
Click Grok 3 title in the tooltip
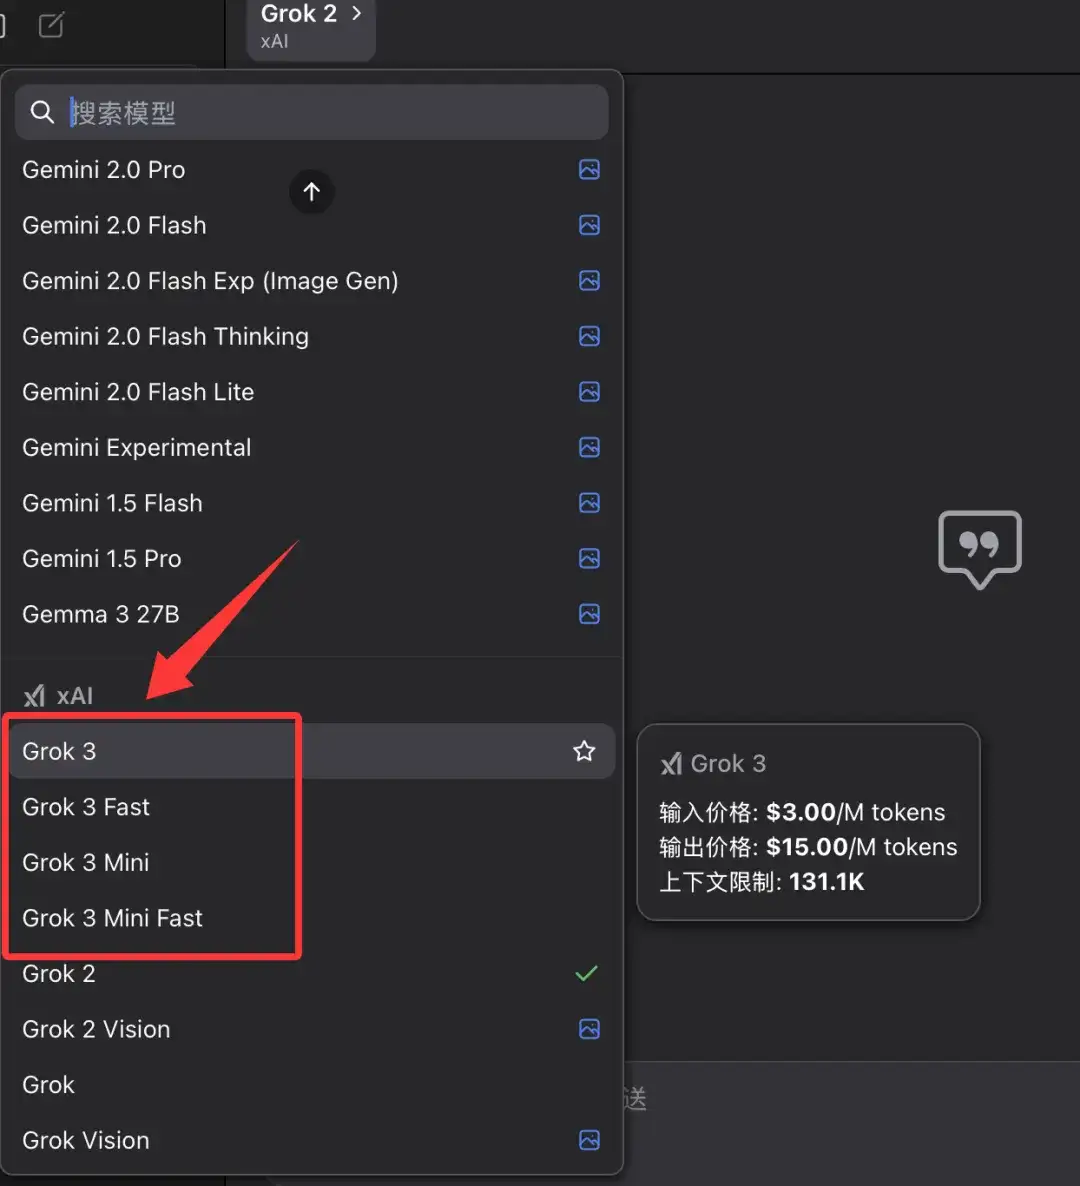728,764
